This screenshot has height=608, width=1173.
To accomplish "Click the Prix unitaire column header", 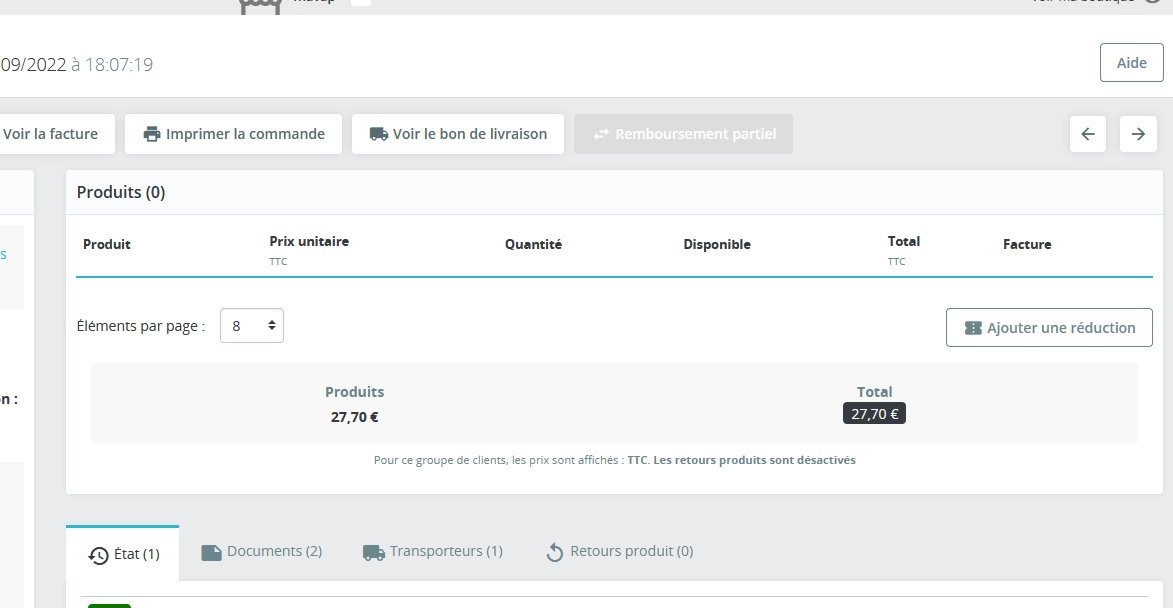I will click(309, 242).
